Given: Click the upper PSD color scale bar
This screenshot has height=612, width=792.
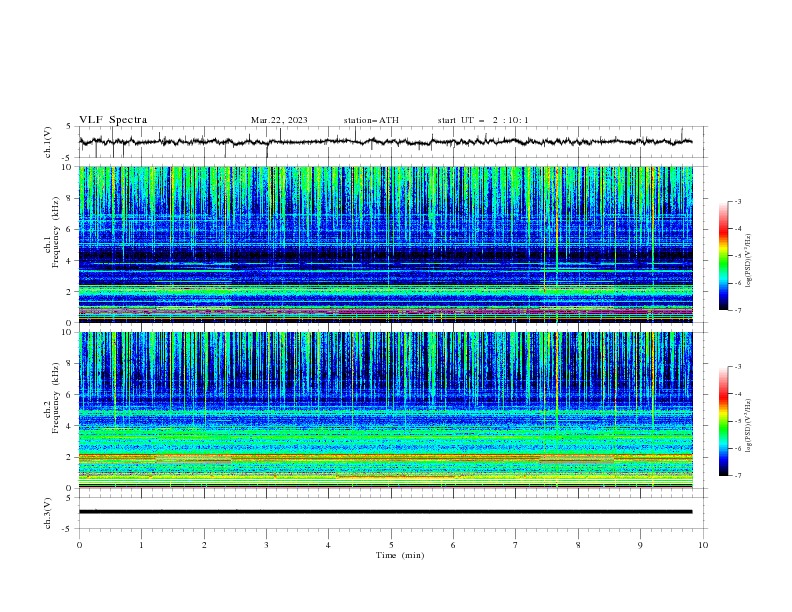Looking at the screenshot, I should [x=723, y=256].
